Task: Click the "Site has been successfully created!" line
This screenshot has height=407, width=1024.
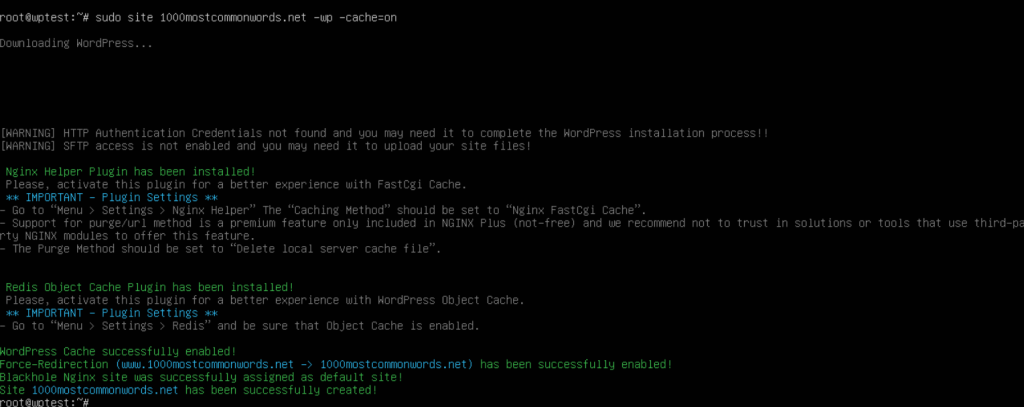Action: point(189,390)
